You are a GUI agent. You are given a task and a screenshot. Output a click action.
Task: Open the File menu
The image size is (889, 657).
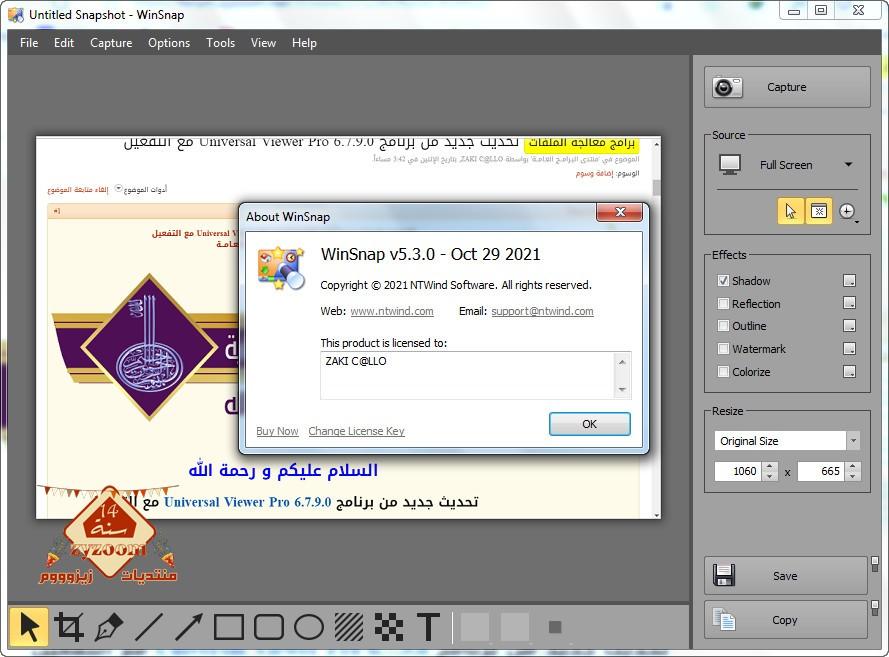29,43
